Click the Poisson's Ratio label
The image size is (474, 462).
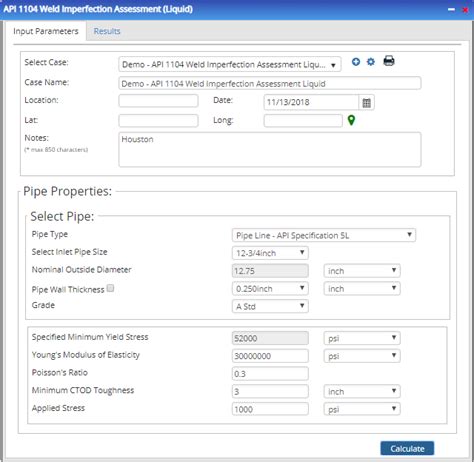[60, 373]
